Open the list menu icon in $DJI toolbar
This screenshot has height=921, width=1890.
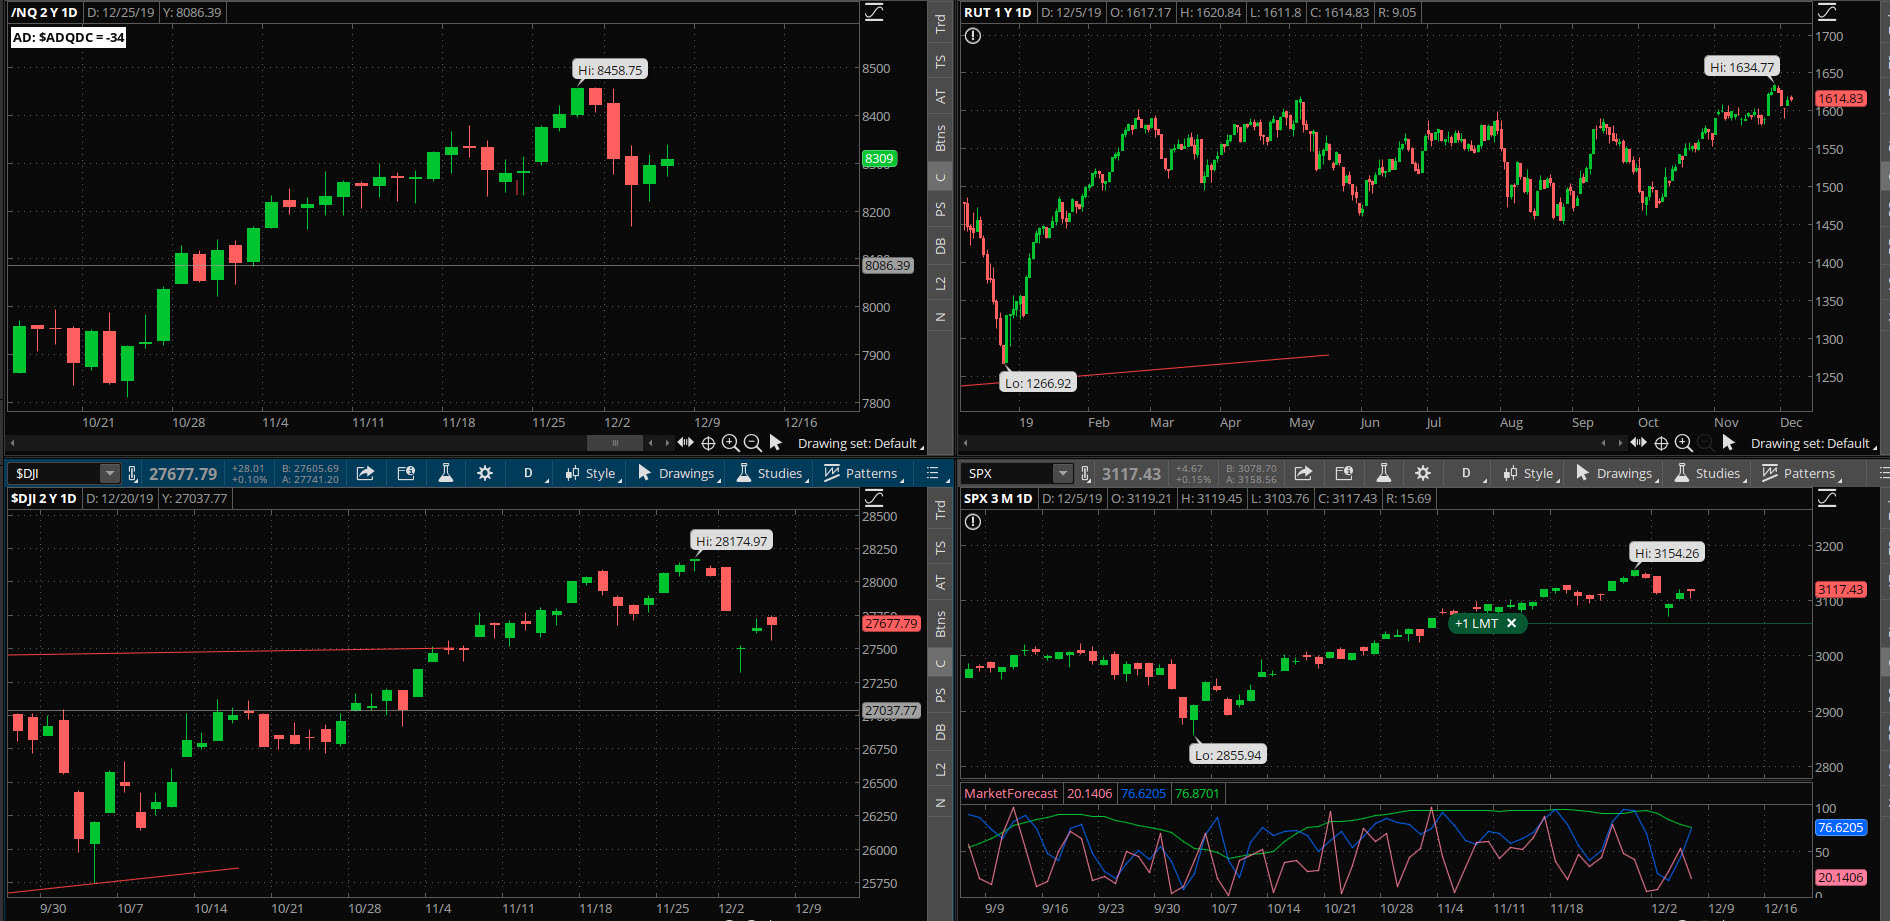(x=932, y=473)
